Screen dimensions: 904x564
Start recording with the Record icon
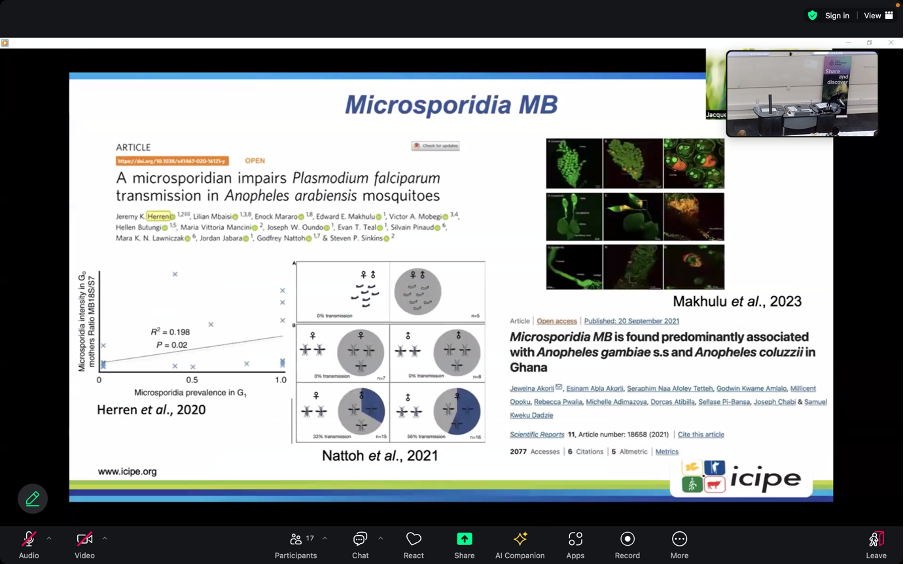click(627, 540)
